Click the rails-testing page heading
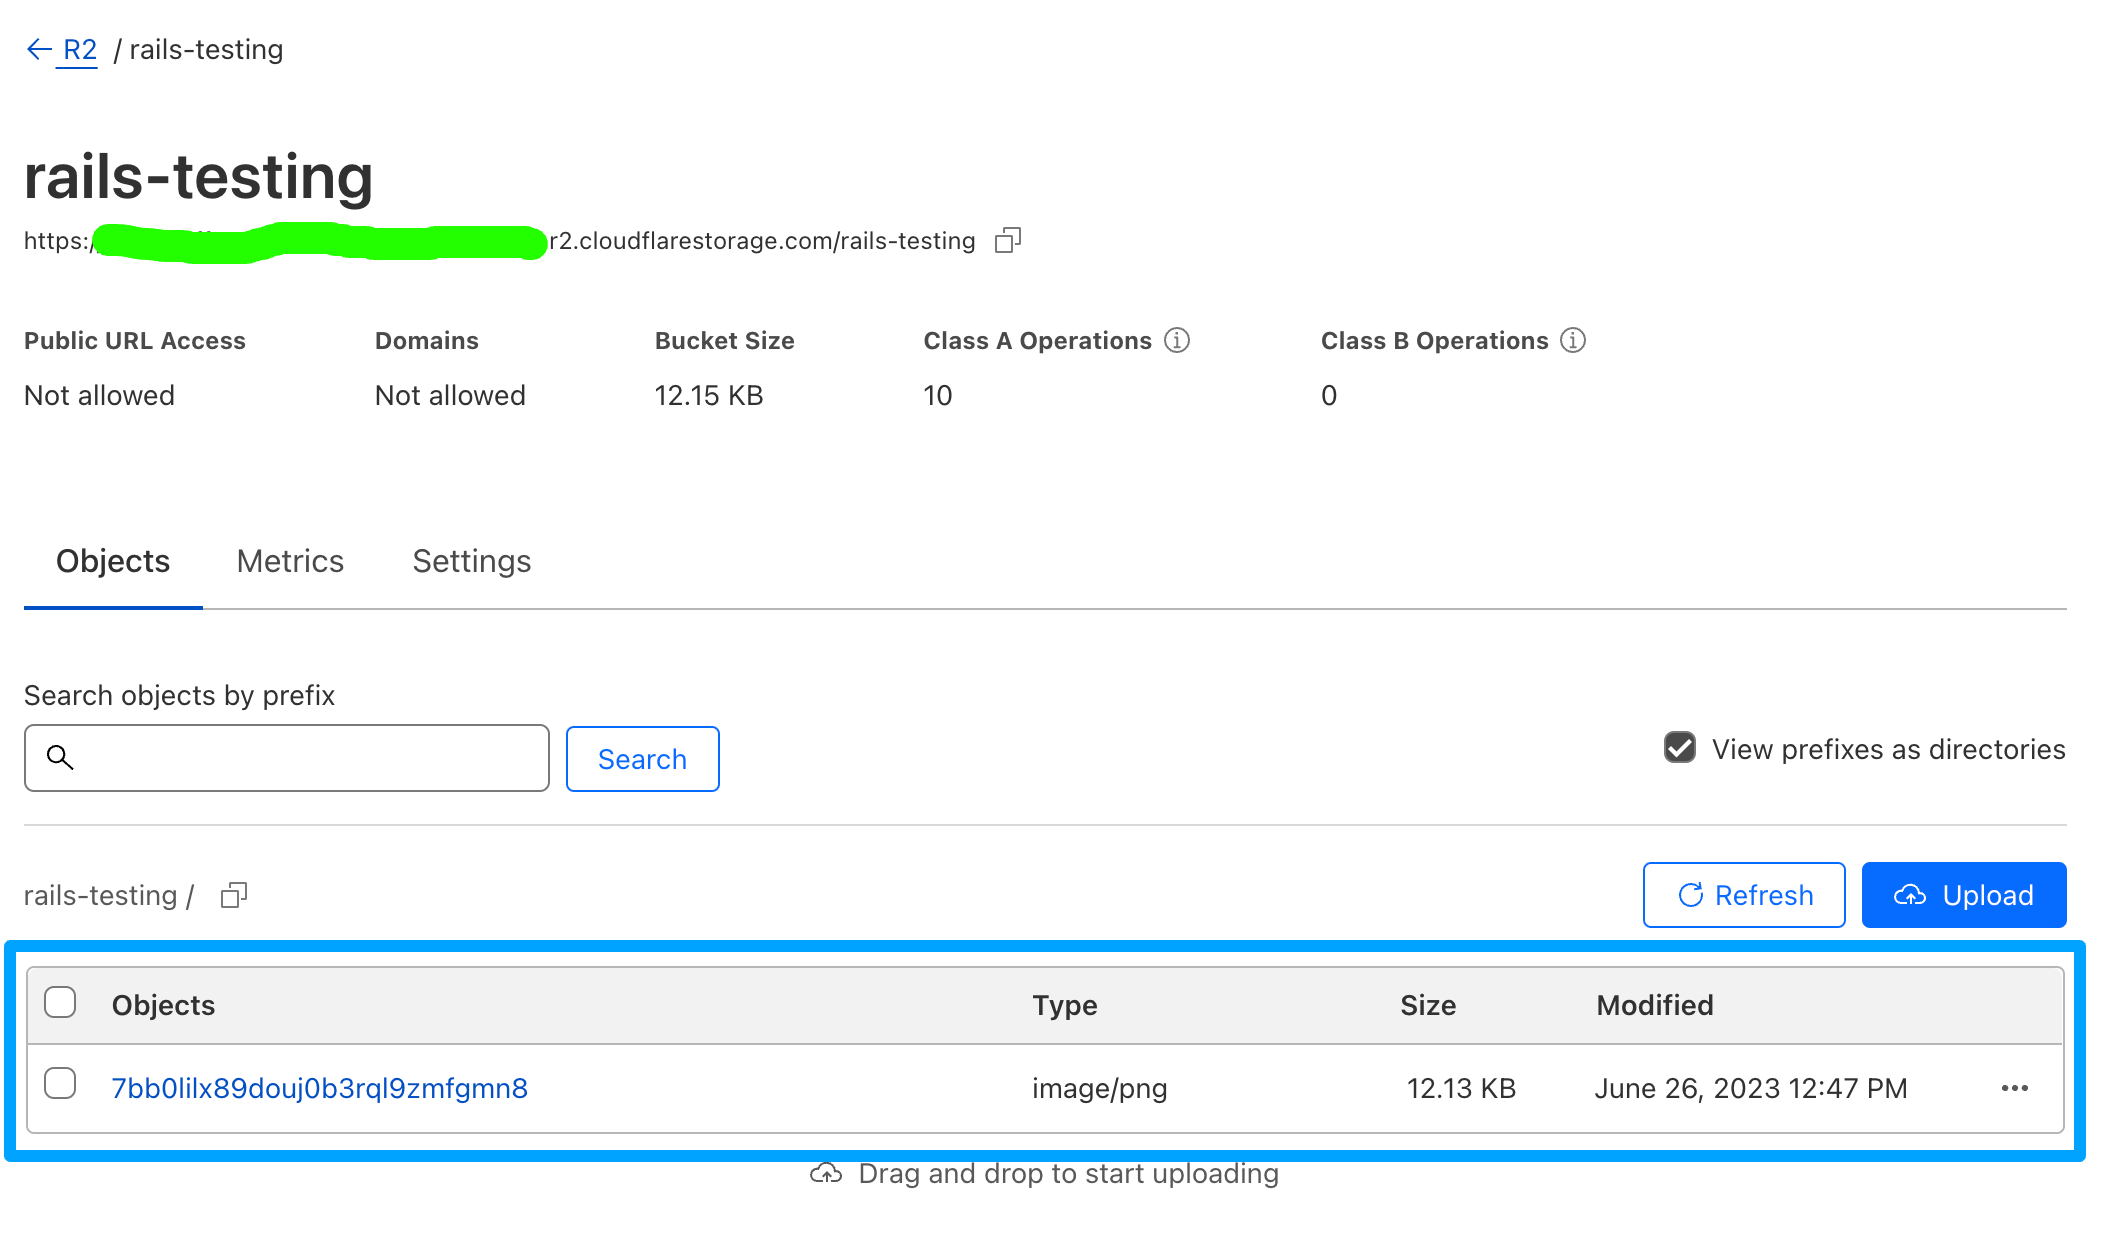Image resolution: width=2106 pixels, height=1234 pixels. click(199, 176)
